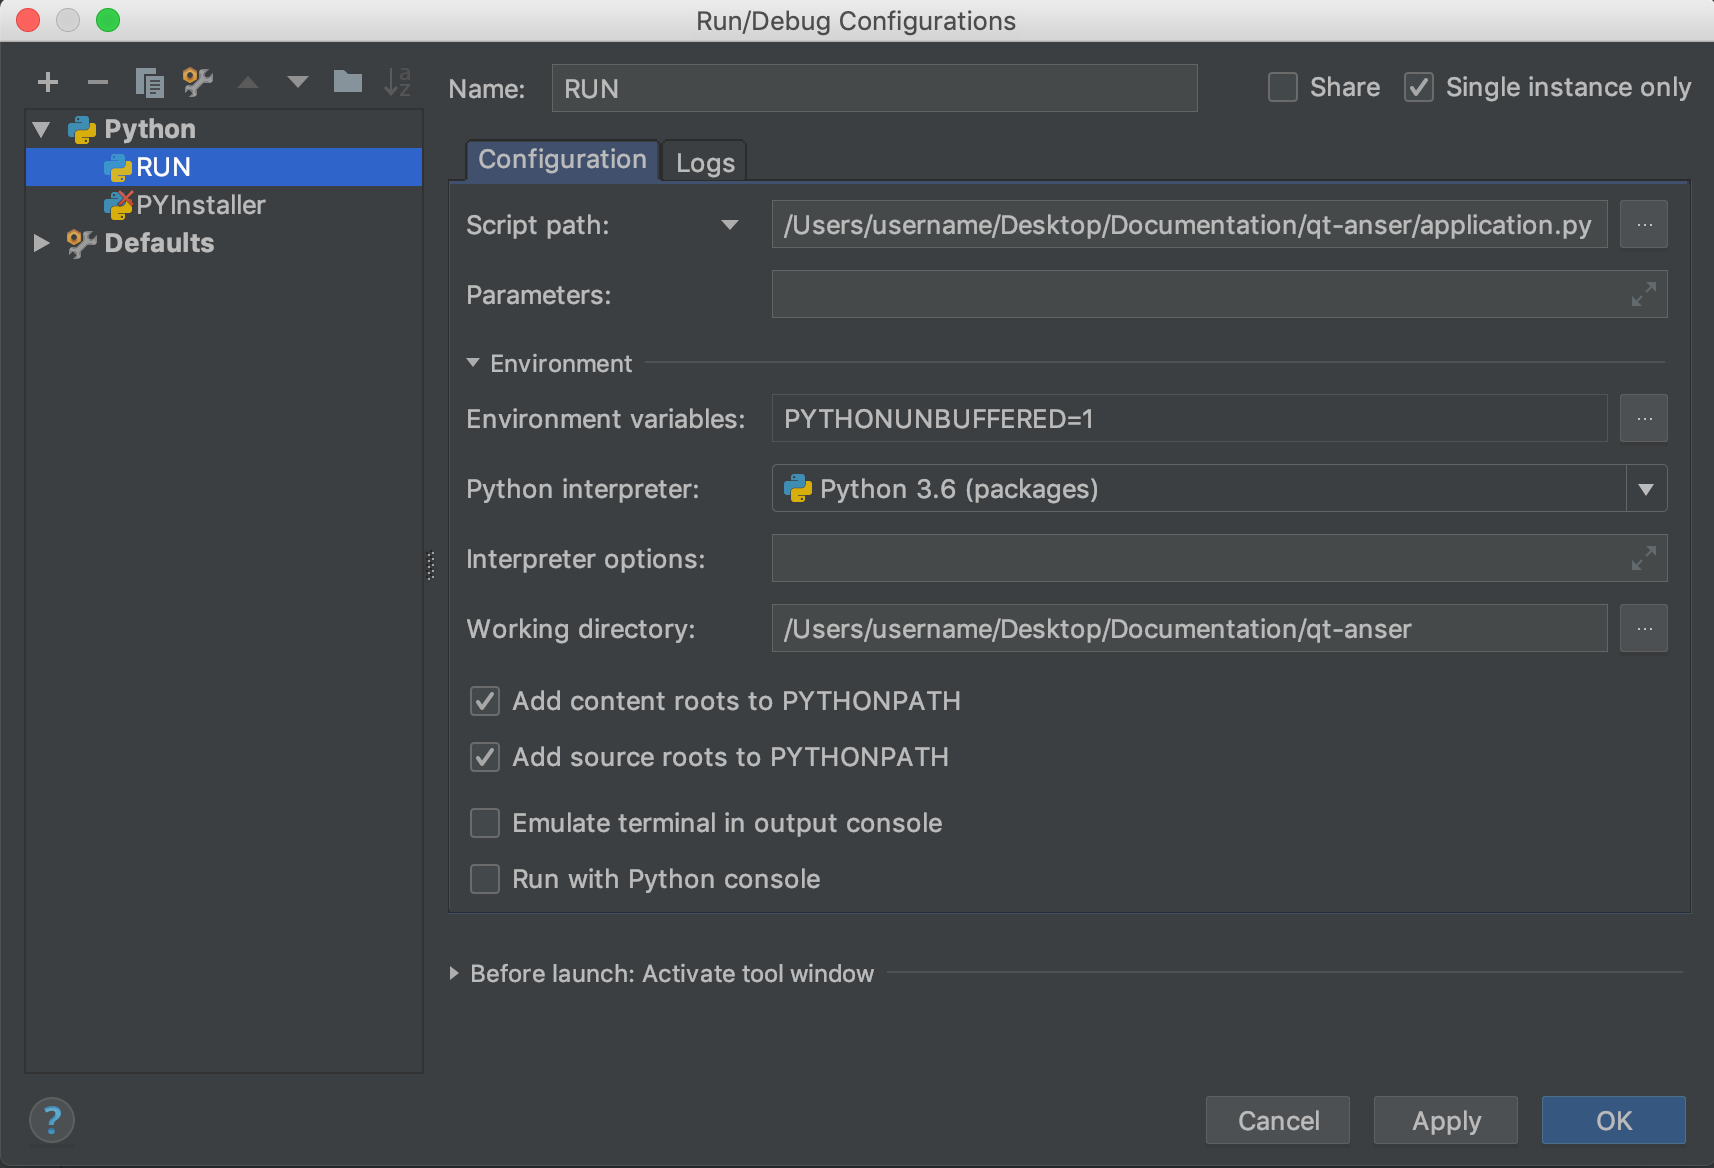Expand Before launch section
Viewport: 1714px width, 1168px height.
[x=454, y=973]
